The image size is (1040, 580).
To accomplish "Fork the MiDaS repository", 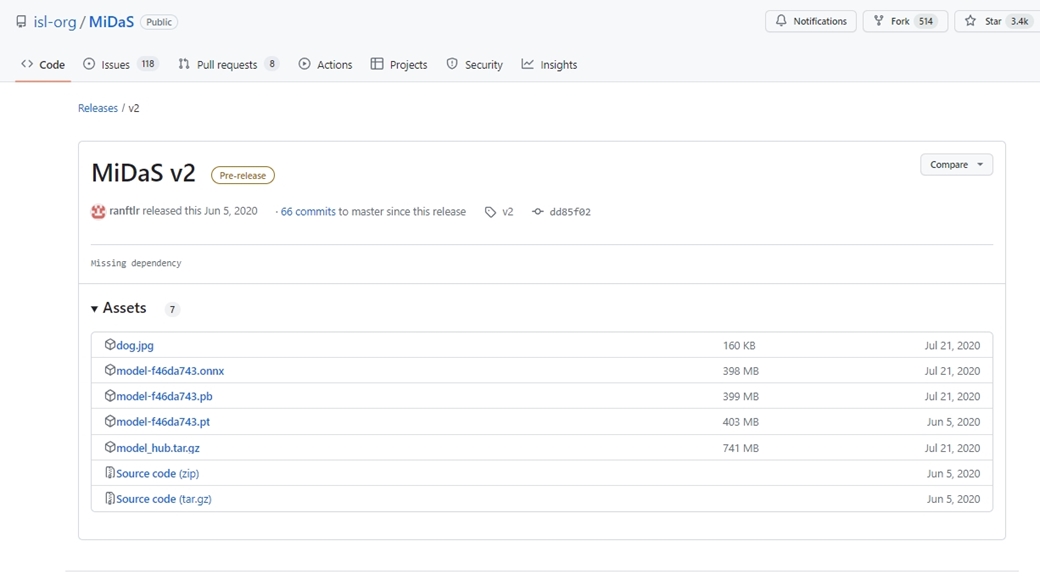I will pyautogui.click(x=901, y=21).
